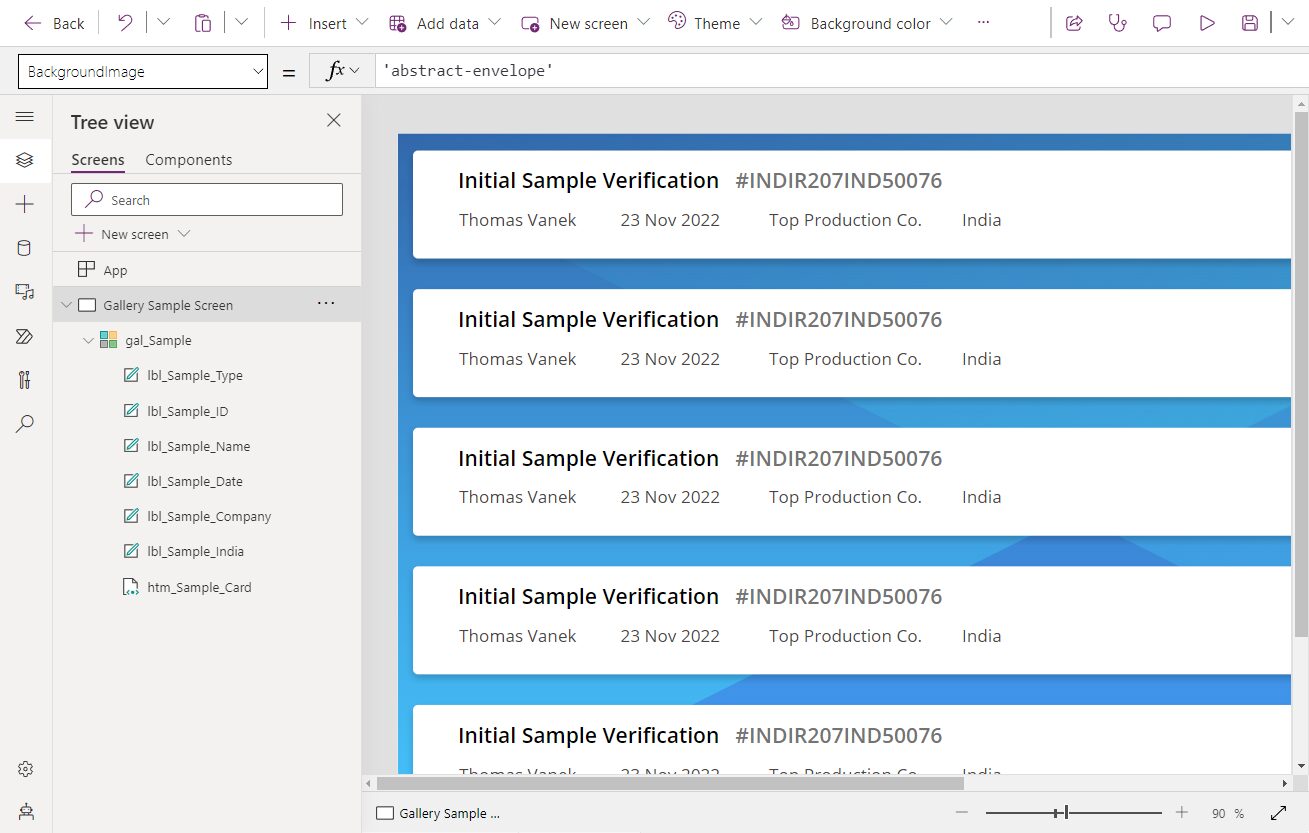Open the Tree view panel icon
Screen dimensions: 1309x833
coord(25,159)
